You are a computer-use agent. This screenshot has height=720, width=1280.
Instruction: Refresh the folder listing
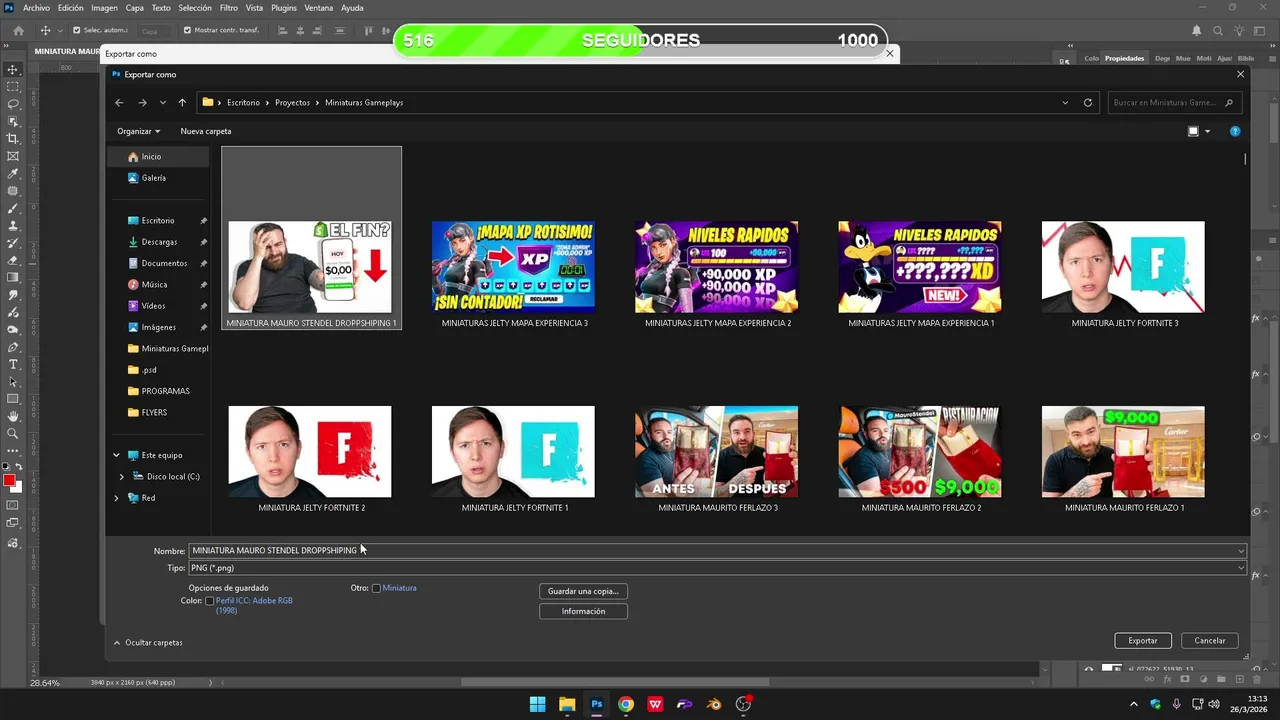[1088, 102]
